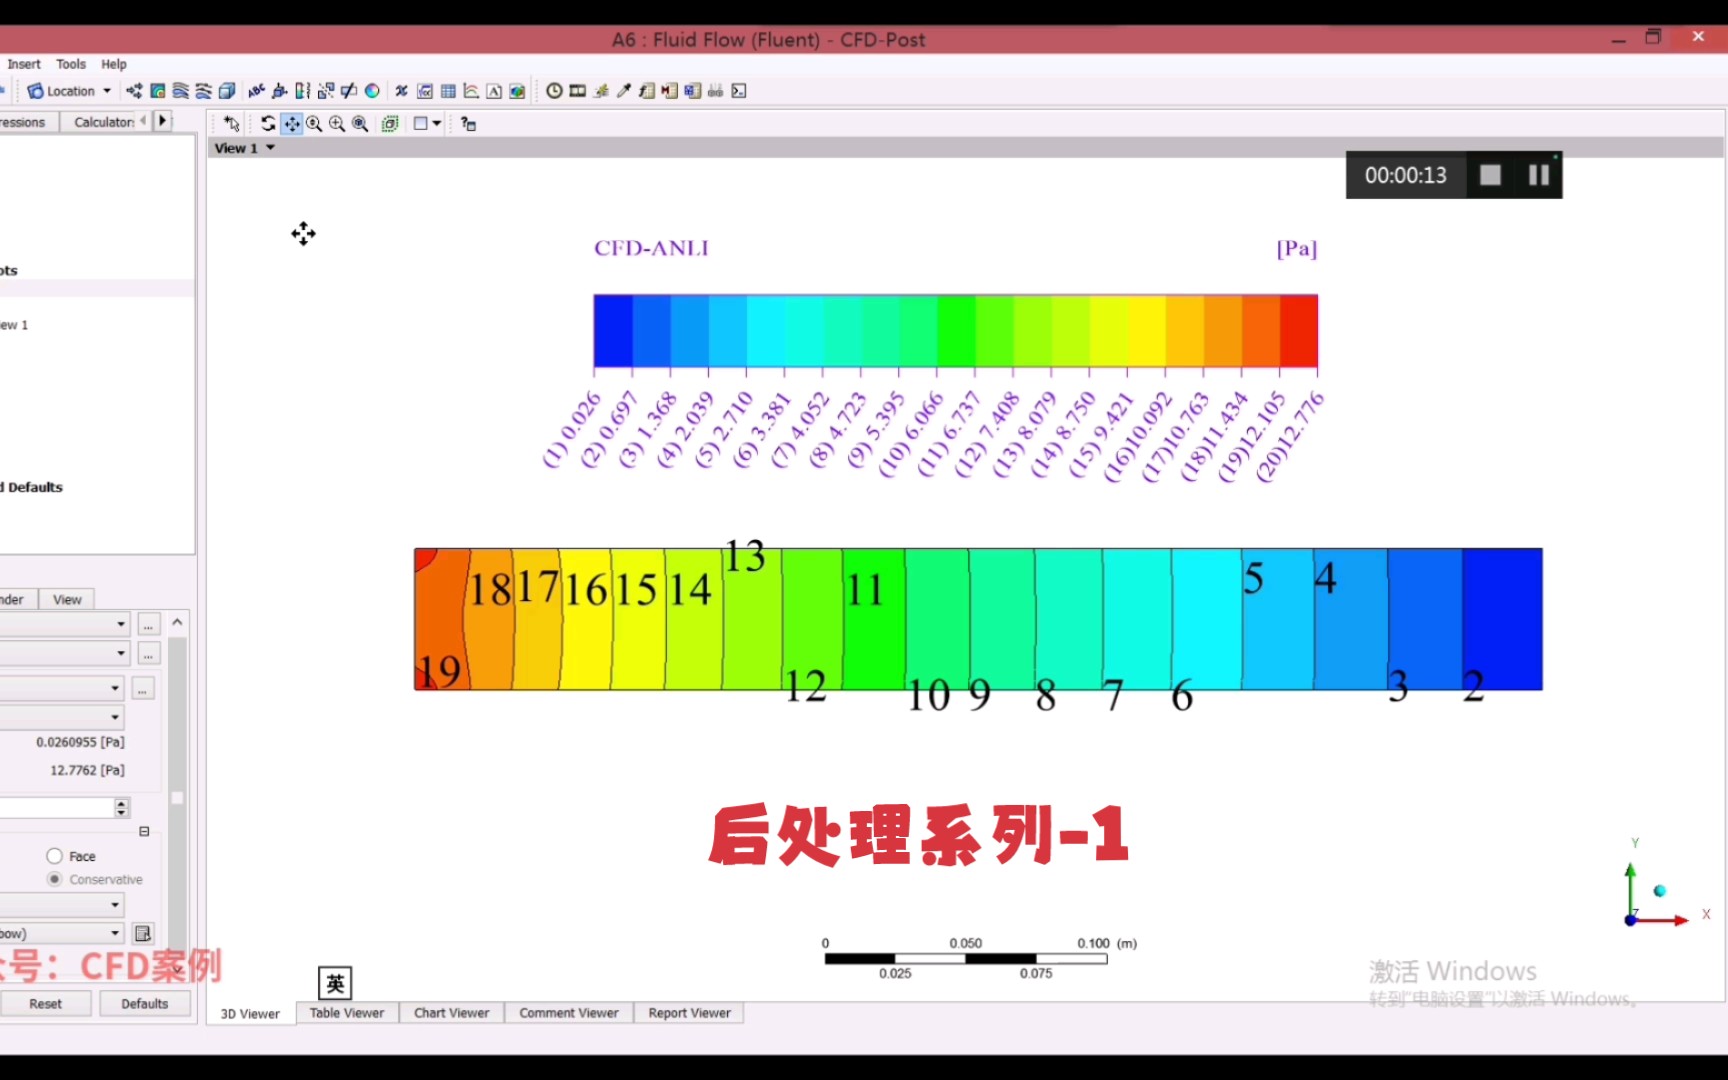Insert a Coordinate Frame
Image resolution: width=1728 pixels, height=1080 pixels.
tap(280, 91)
